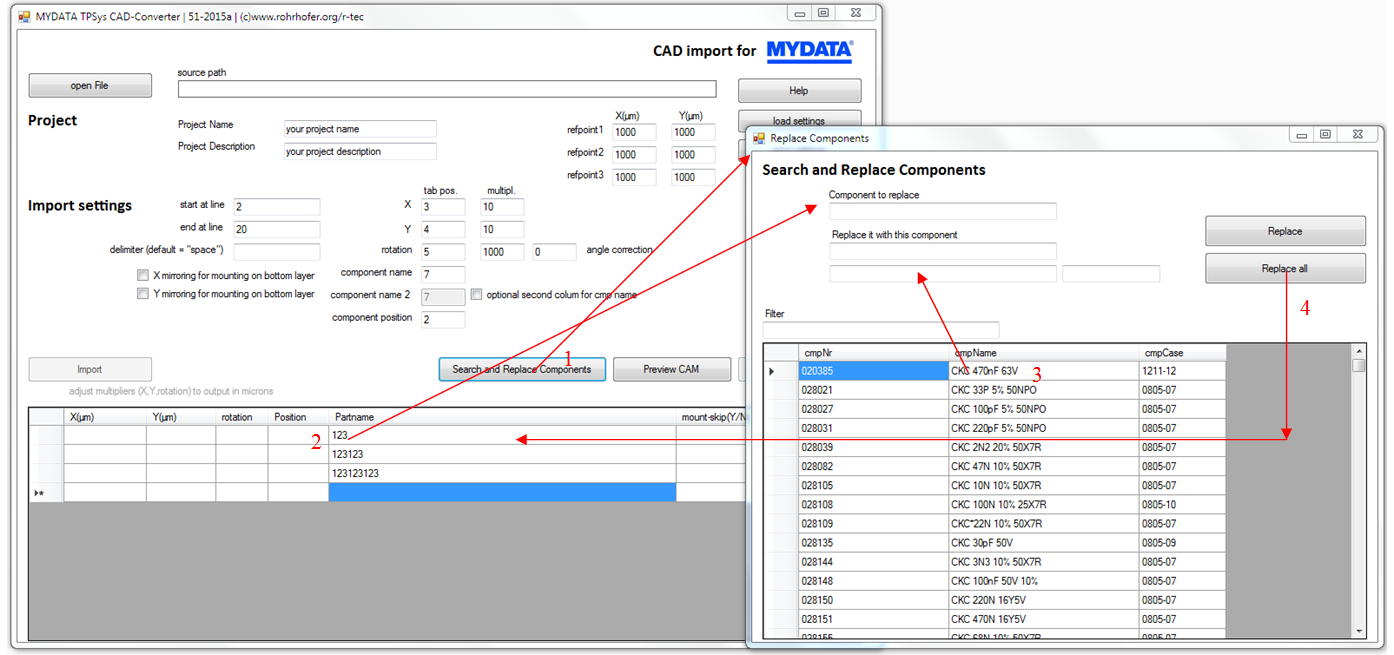Screen dimensions: 1394x655
Task: Click the Partname column header
Action: [502, 417]
